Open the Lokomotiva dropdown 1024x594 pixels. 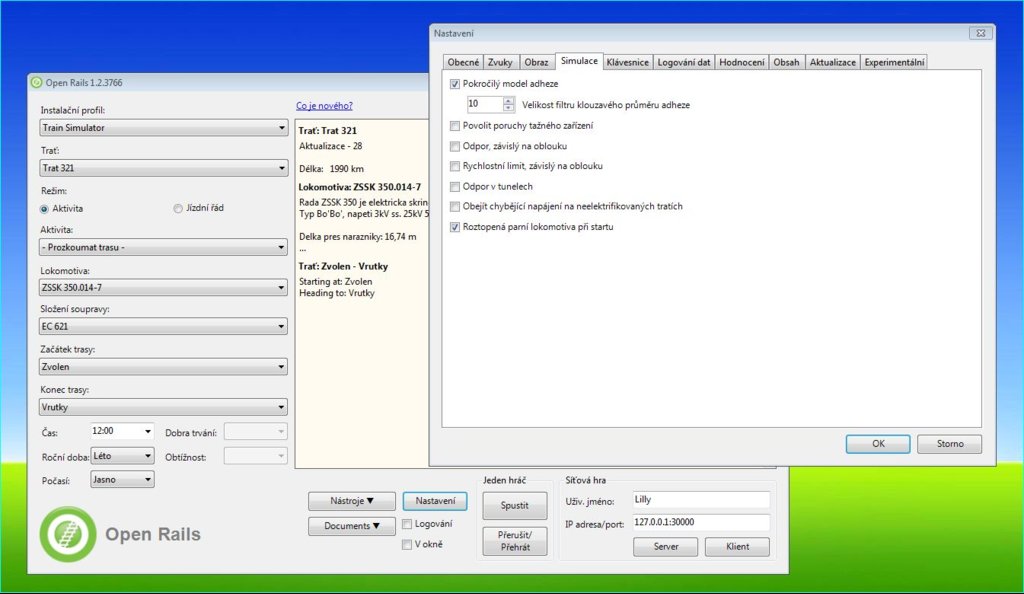163,287
